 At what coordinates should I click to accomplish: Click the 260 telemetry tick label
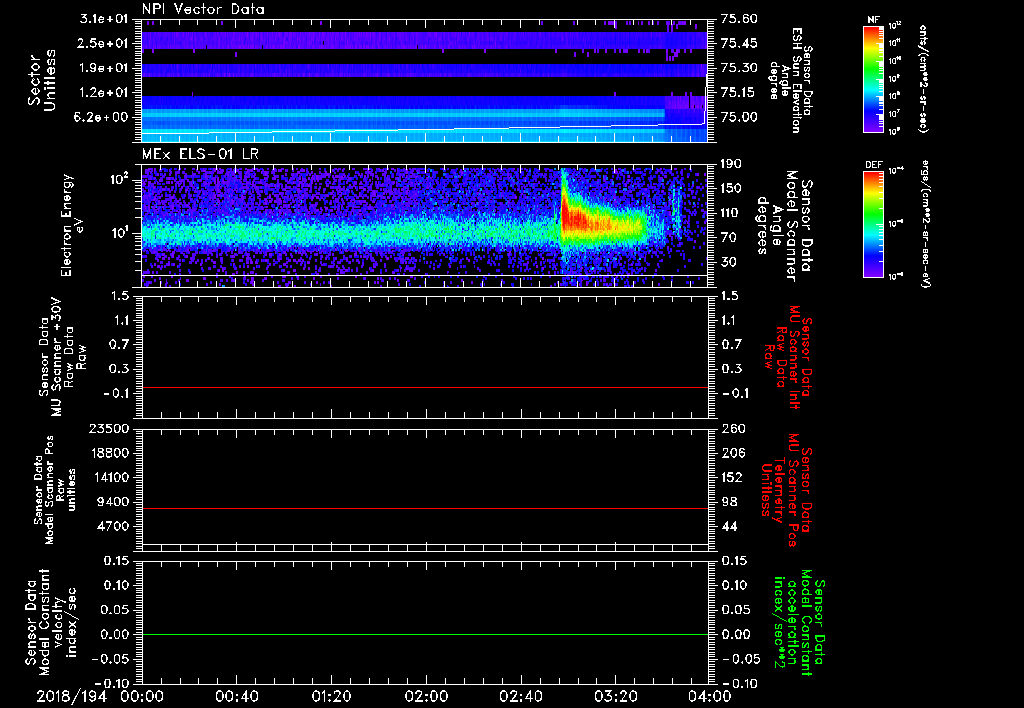pos(733,428)
